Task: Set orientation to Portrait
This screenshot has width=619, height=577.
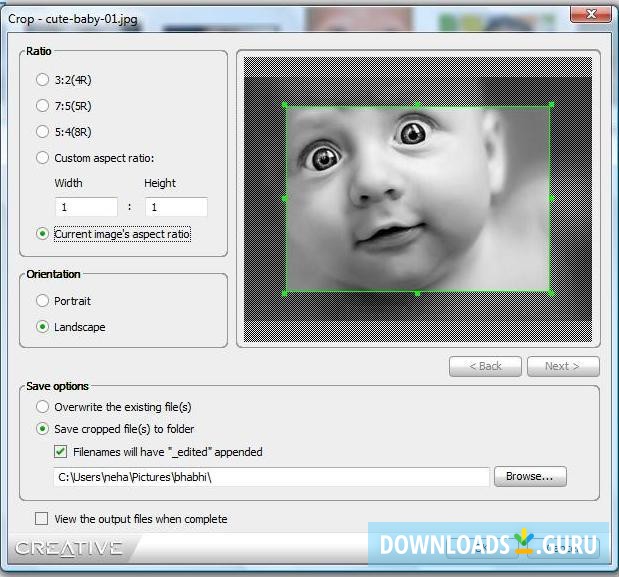Action: pyautogui.click(x=42, y=300)
